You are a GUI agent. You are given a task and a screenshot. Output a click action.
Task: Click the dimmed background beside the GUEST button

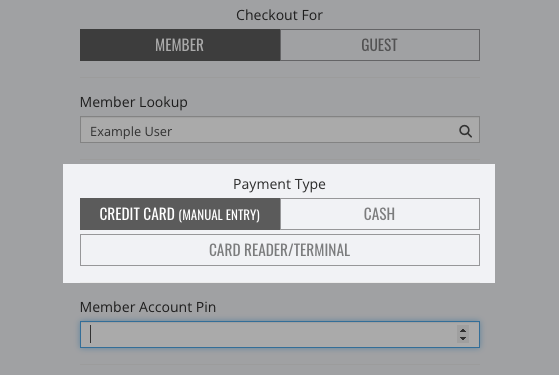(519, 45)
